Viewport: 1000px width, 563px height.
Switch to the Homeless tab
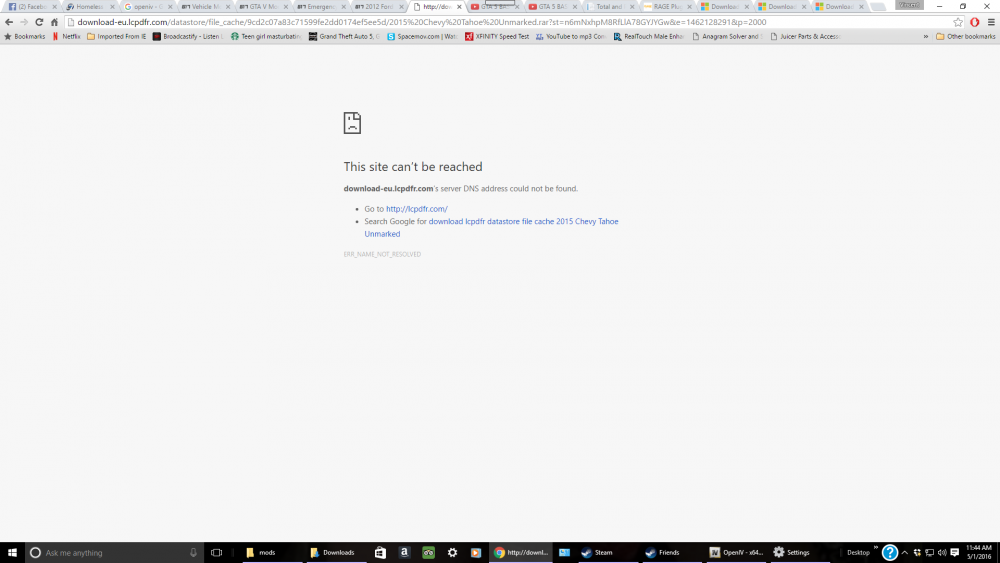pos(90,6)
